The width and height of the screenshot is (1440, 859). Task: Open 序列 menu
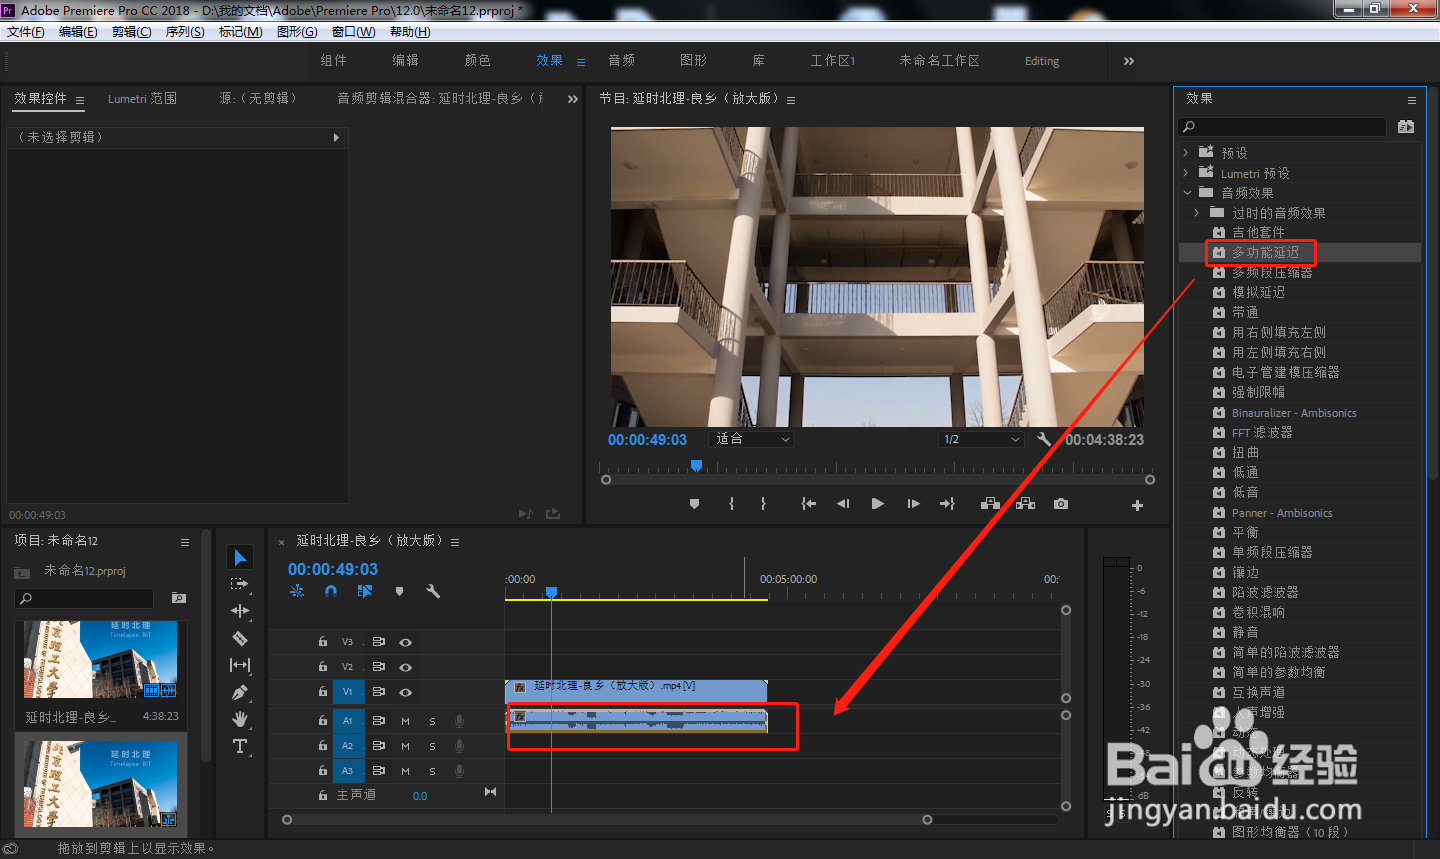[185, 32]
